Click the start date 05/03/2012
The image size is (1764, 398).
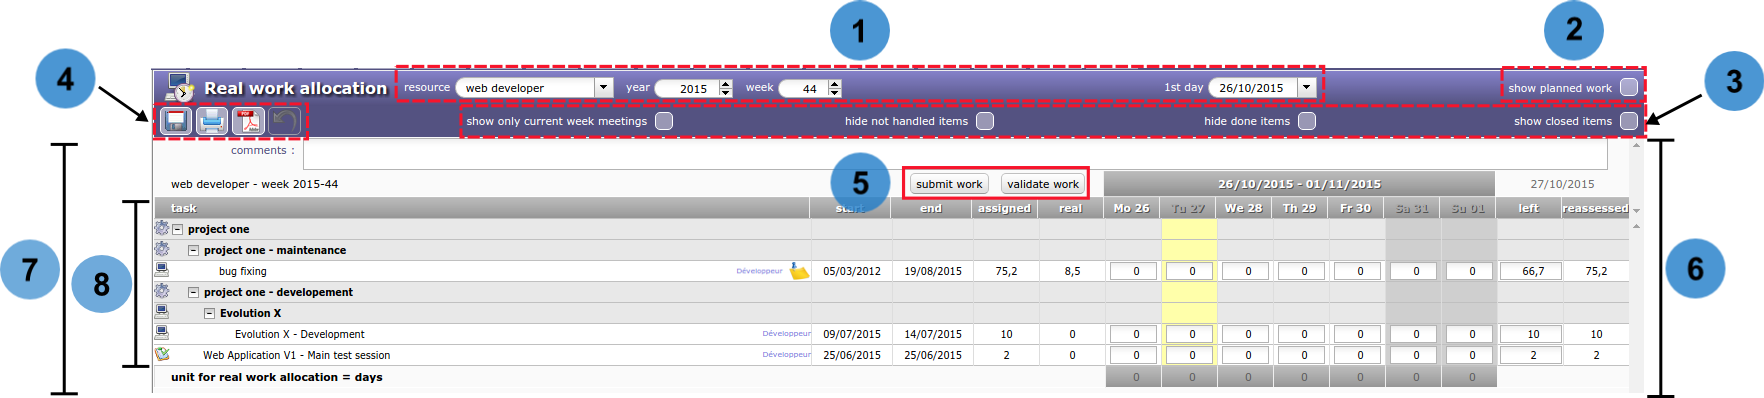click(852, 271)
